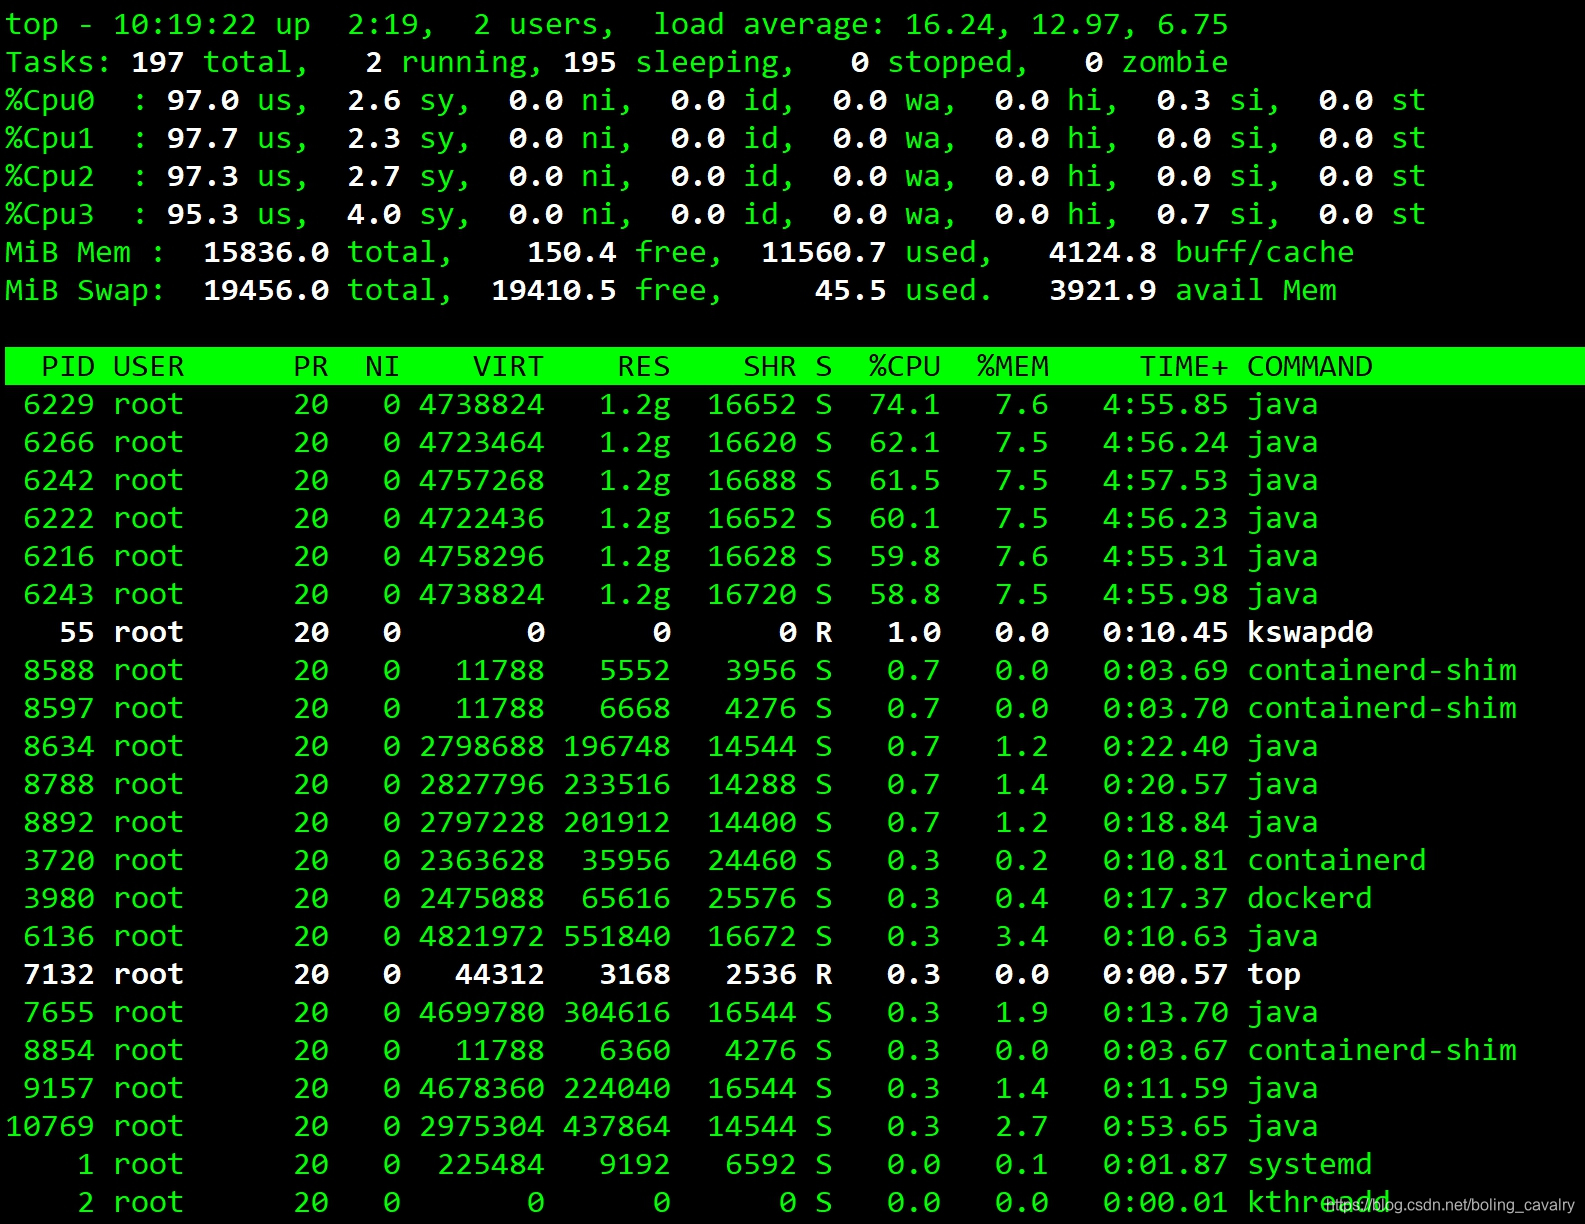Click the TIME+ value 0:53.65
Viewport: 1585px width, 1224px height.
(1166, 1127)
